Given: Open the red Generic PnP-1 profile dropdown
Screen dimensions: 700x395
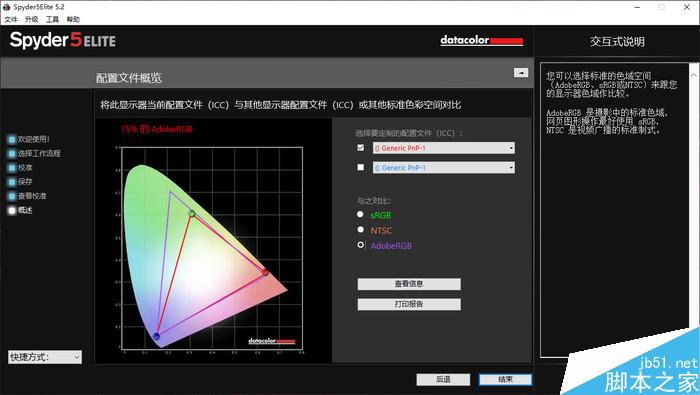Looking at the screenshot, I should 444,148.
